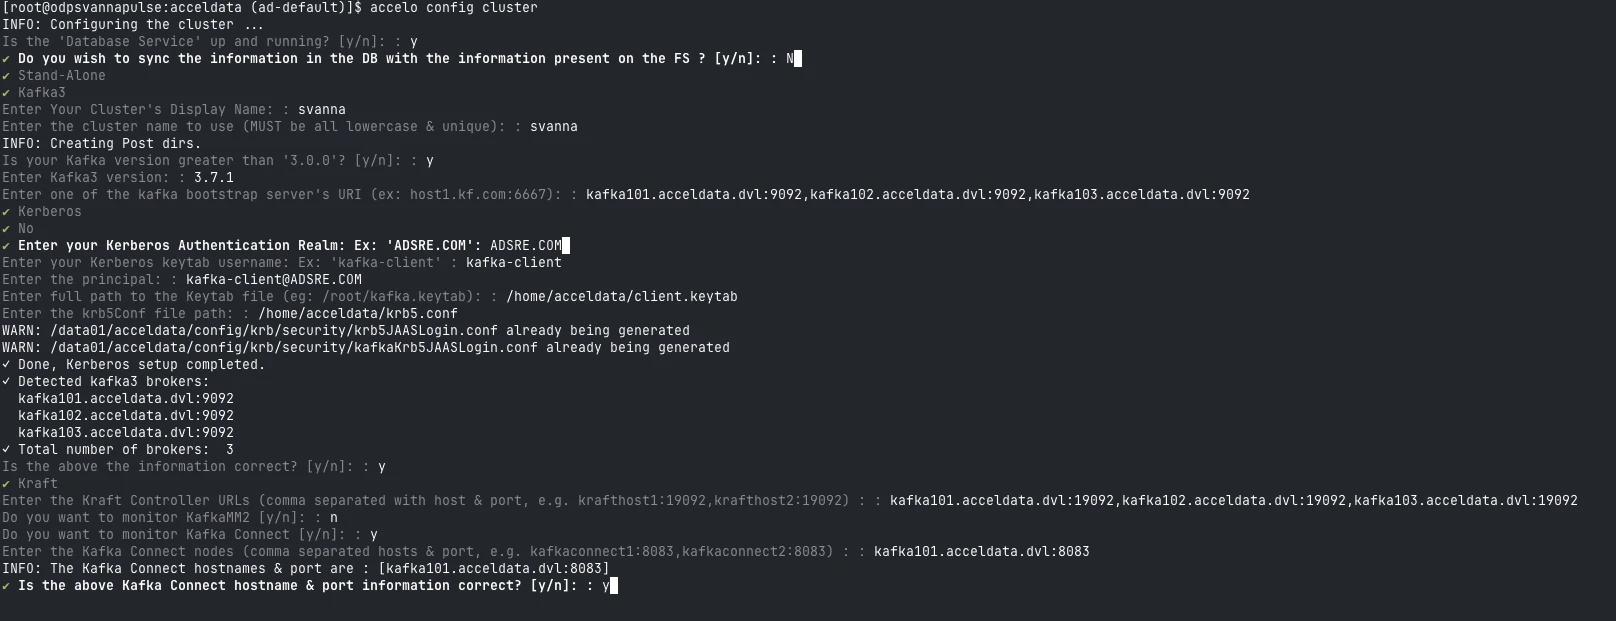
Task: Click the checkmark beside Kerberos option
Action: [x=6, y=212]
